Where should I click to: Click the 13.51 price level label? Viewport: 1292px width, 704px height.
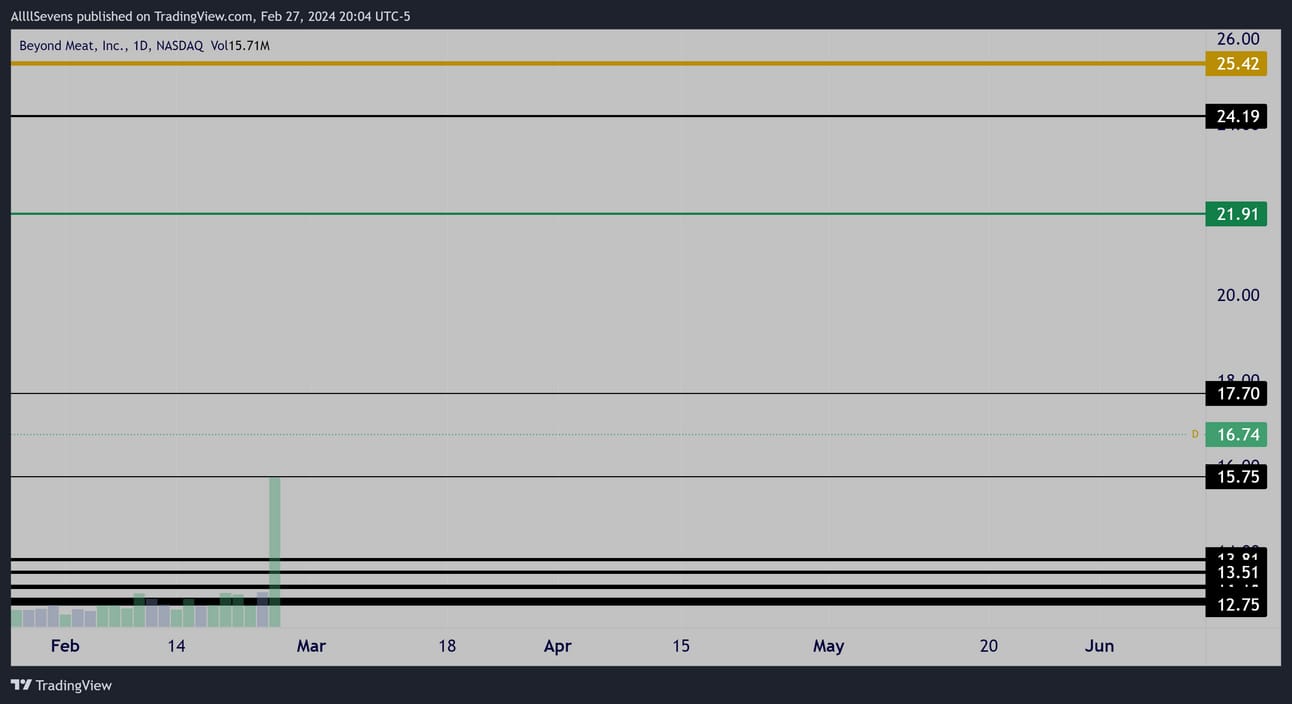coord(1237,573)
